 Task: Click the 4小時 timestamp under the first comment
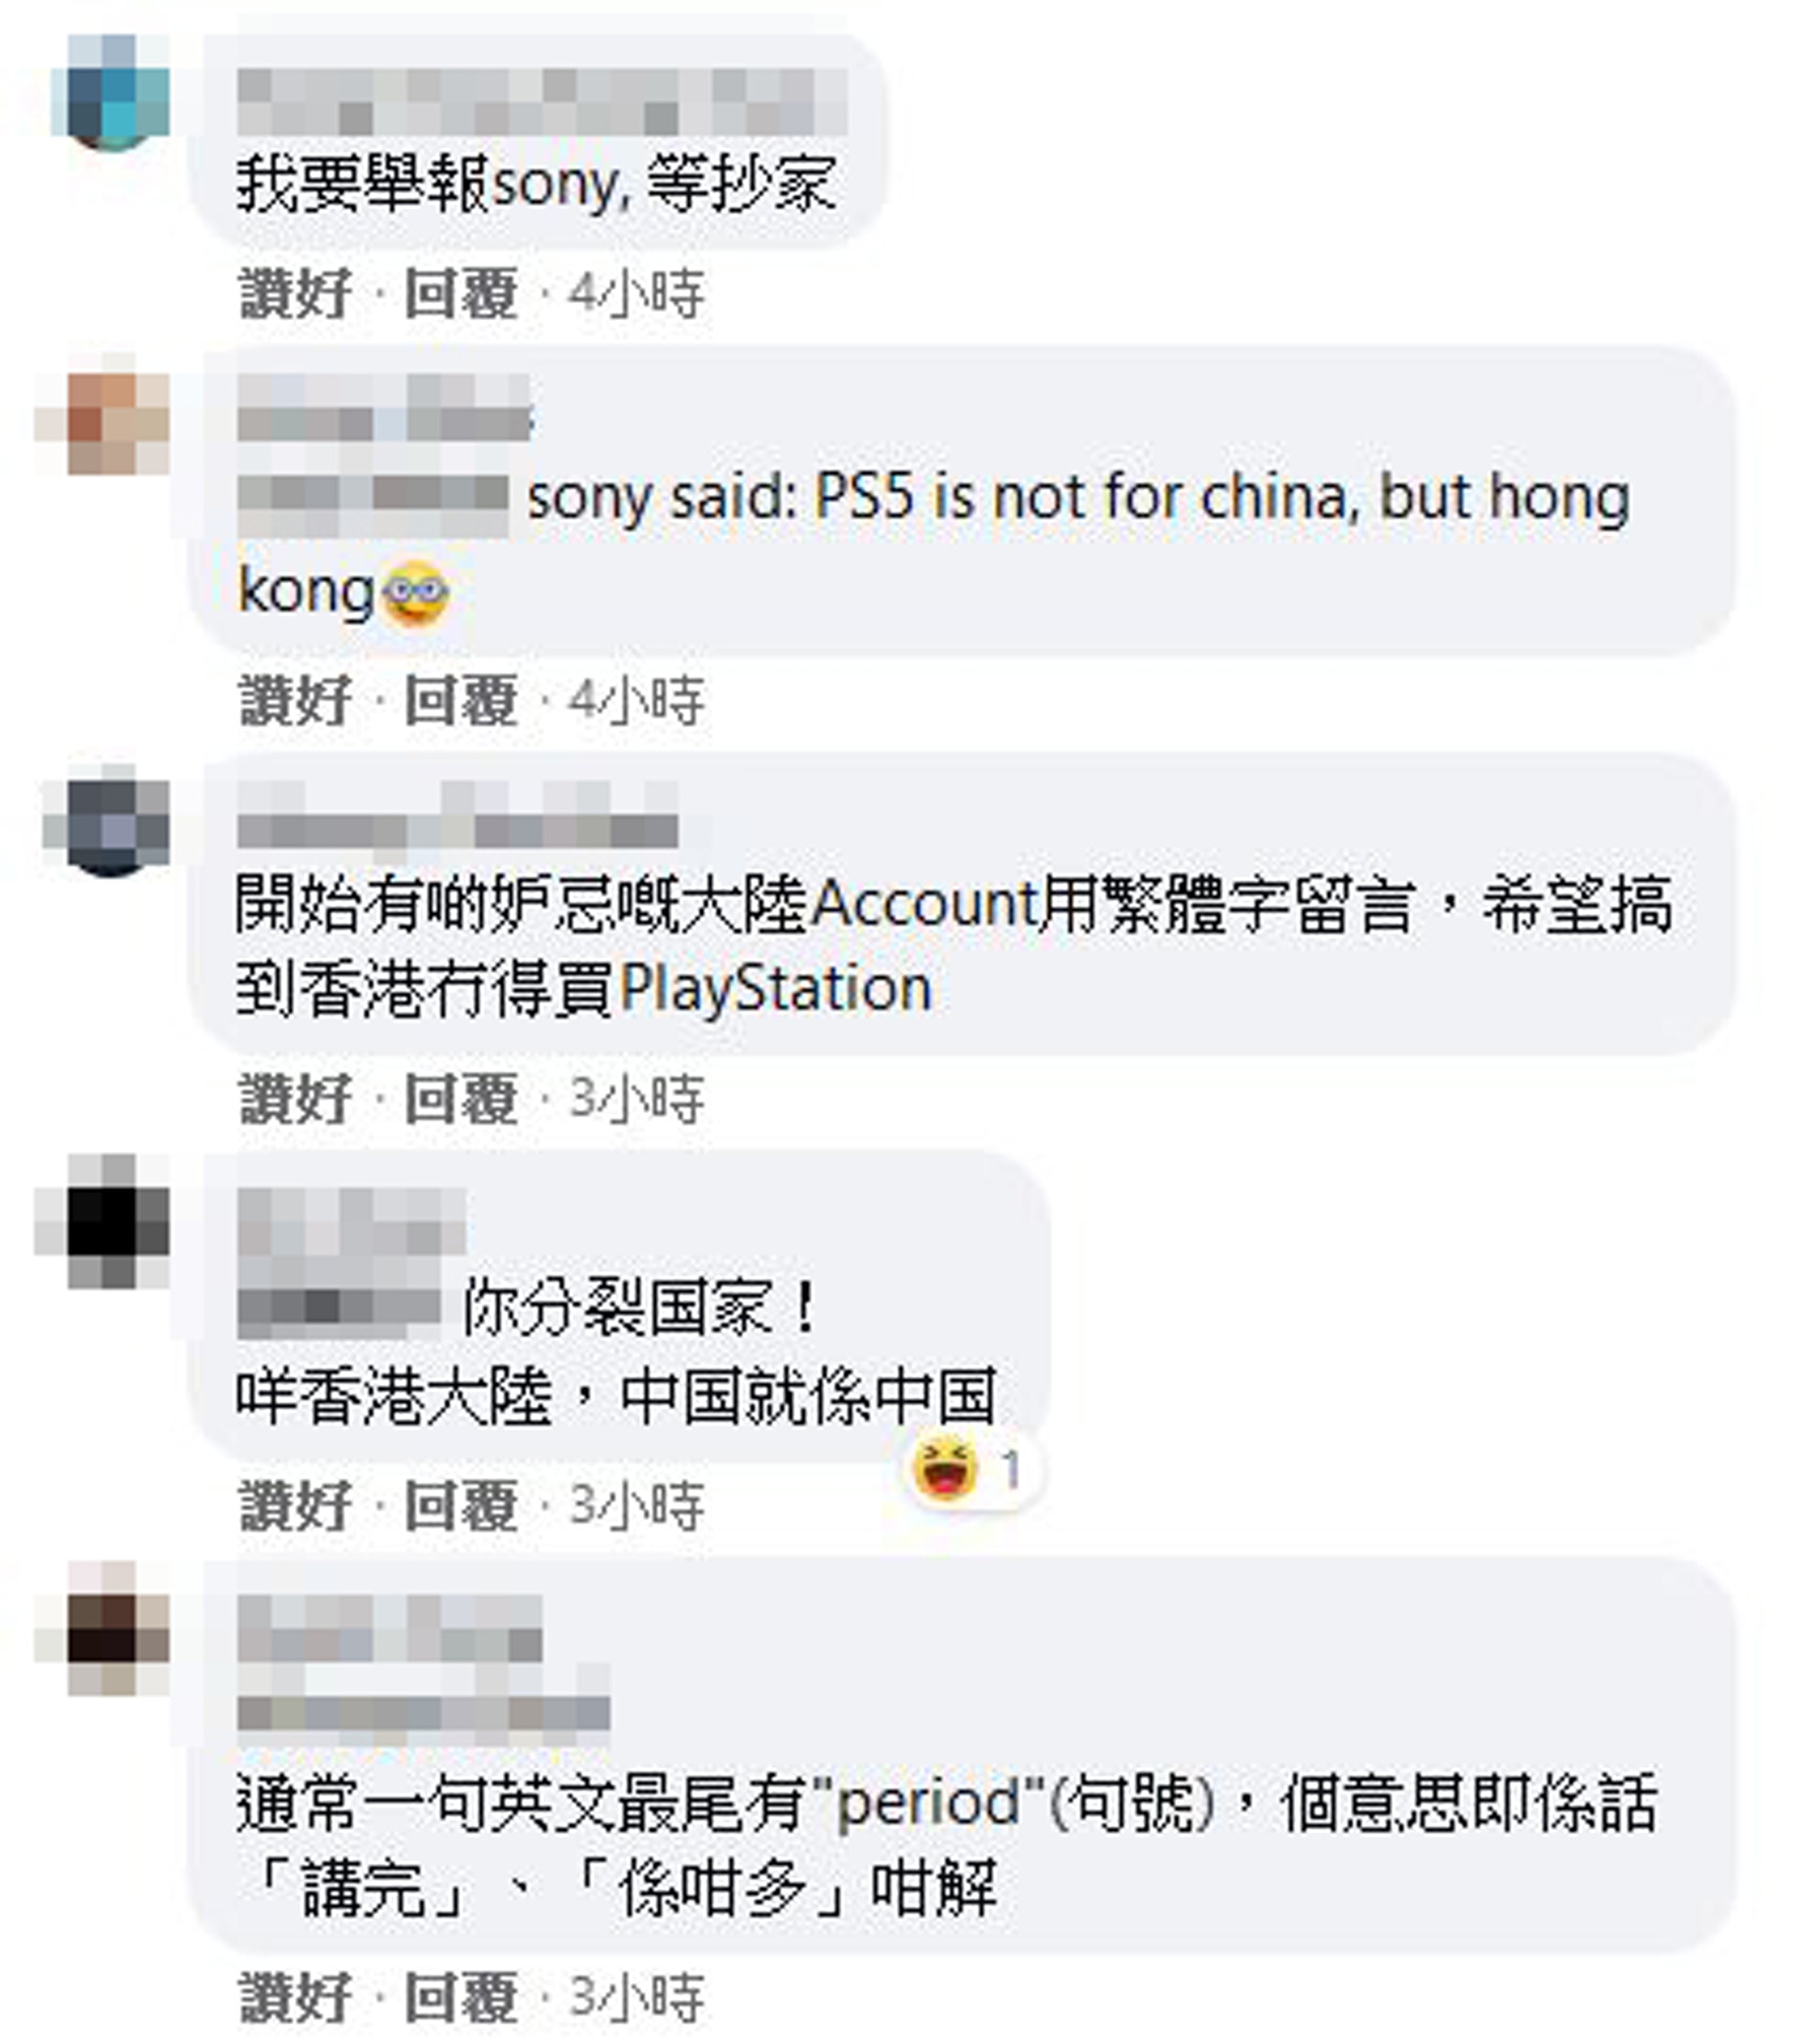coord(637,294)
